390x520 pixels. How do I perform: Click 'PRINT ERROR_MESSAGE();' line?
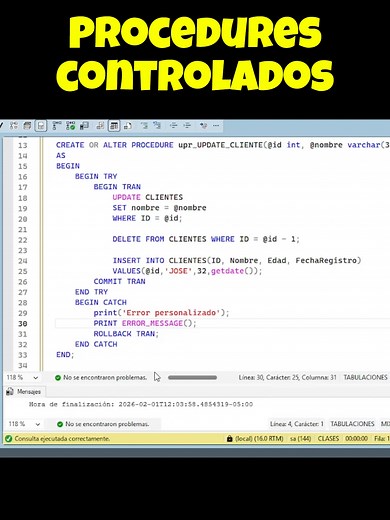(x=145, y=323)
